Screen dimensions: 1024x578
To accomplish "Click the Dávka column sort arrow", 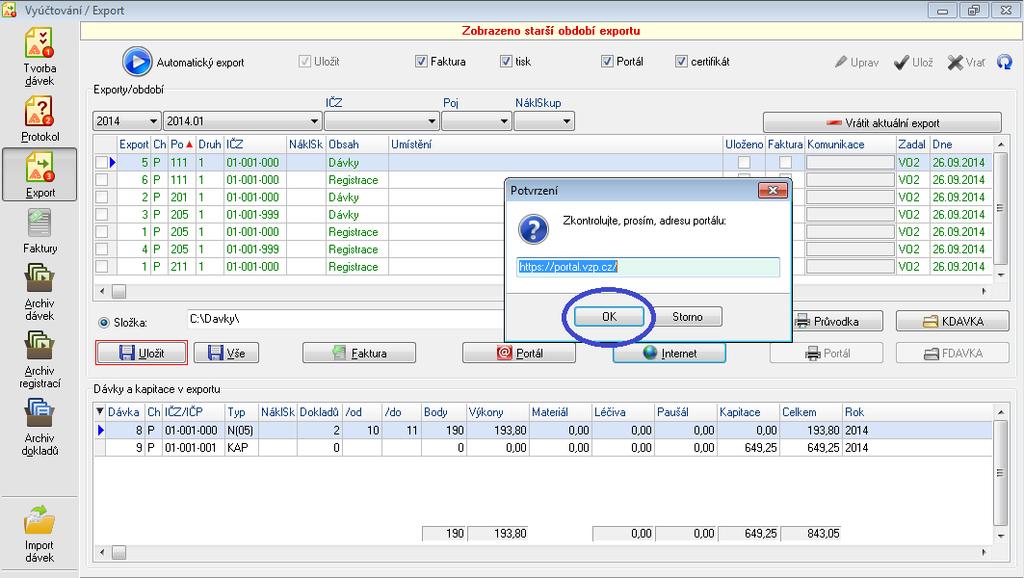I will coord(100,411).
